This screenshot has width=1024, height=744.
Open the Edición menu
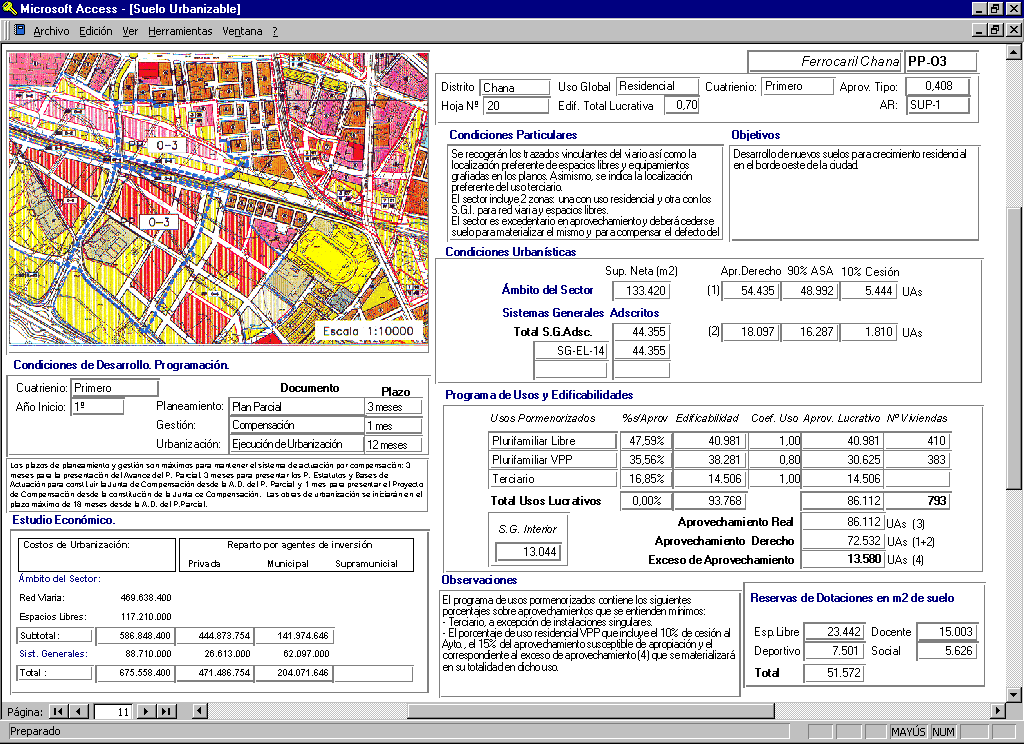tap(96, 31)
